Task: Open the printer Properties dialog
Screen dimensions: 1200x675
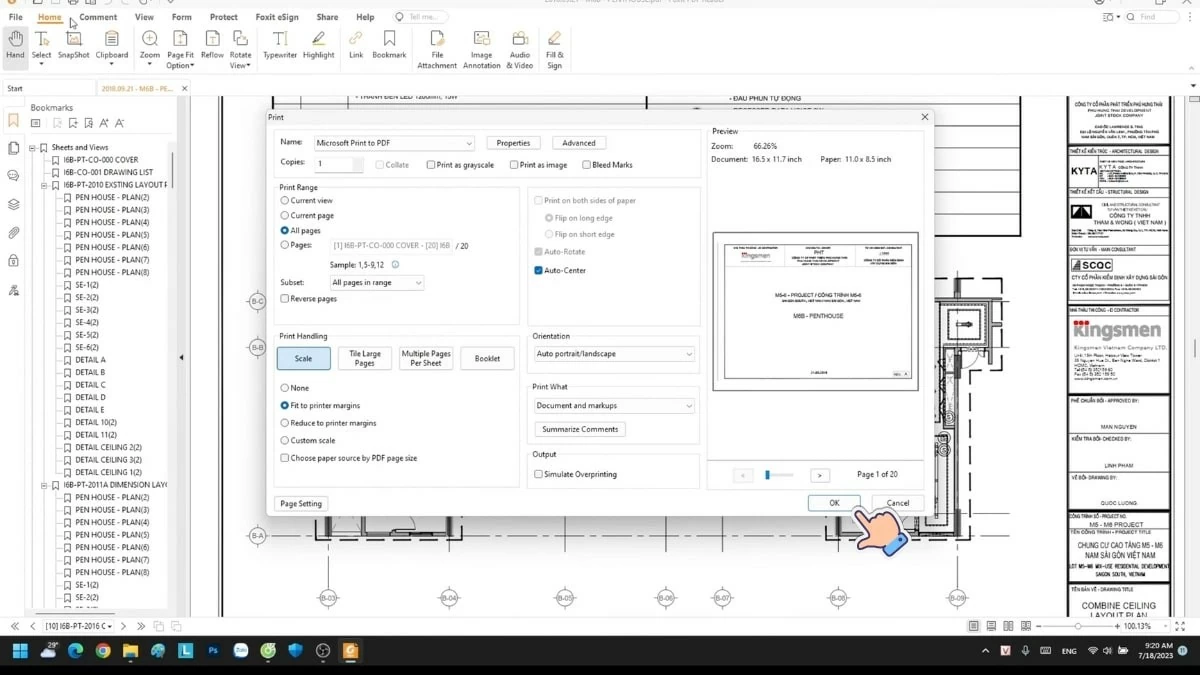Action: pos(513,142)
